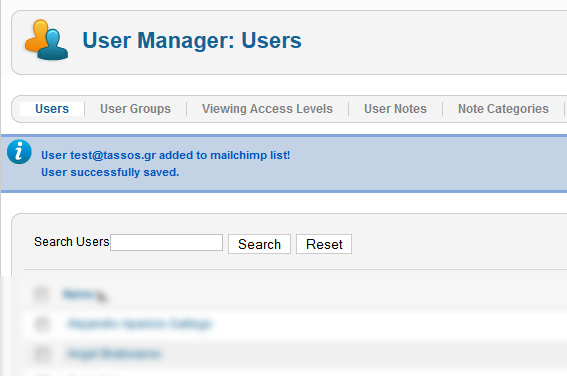Click the Reset button
Screen dimensions: 567x376
pos(324,244)
